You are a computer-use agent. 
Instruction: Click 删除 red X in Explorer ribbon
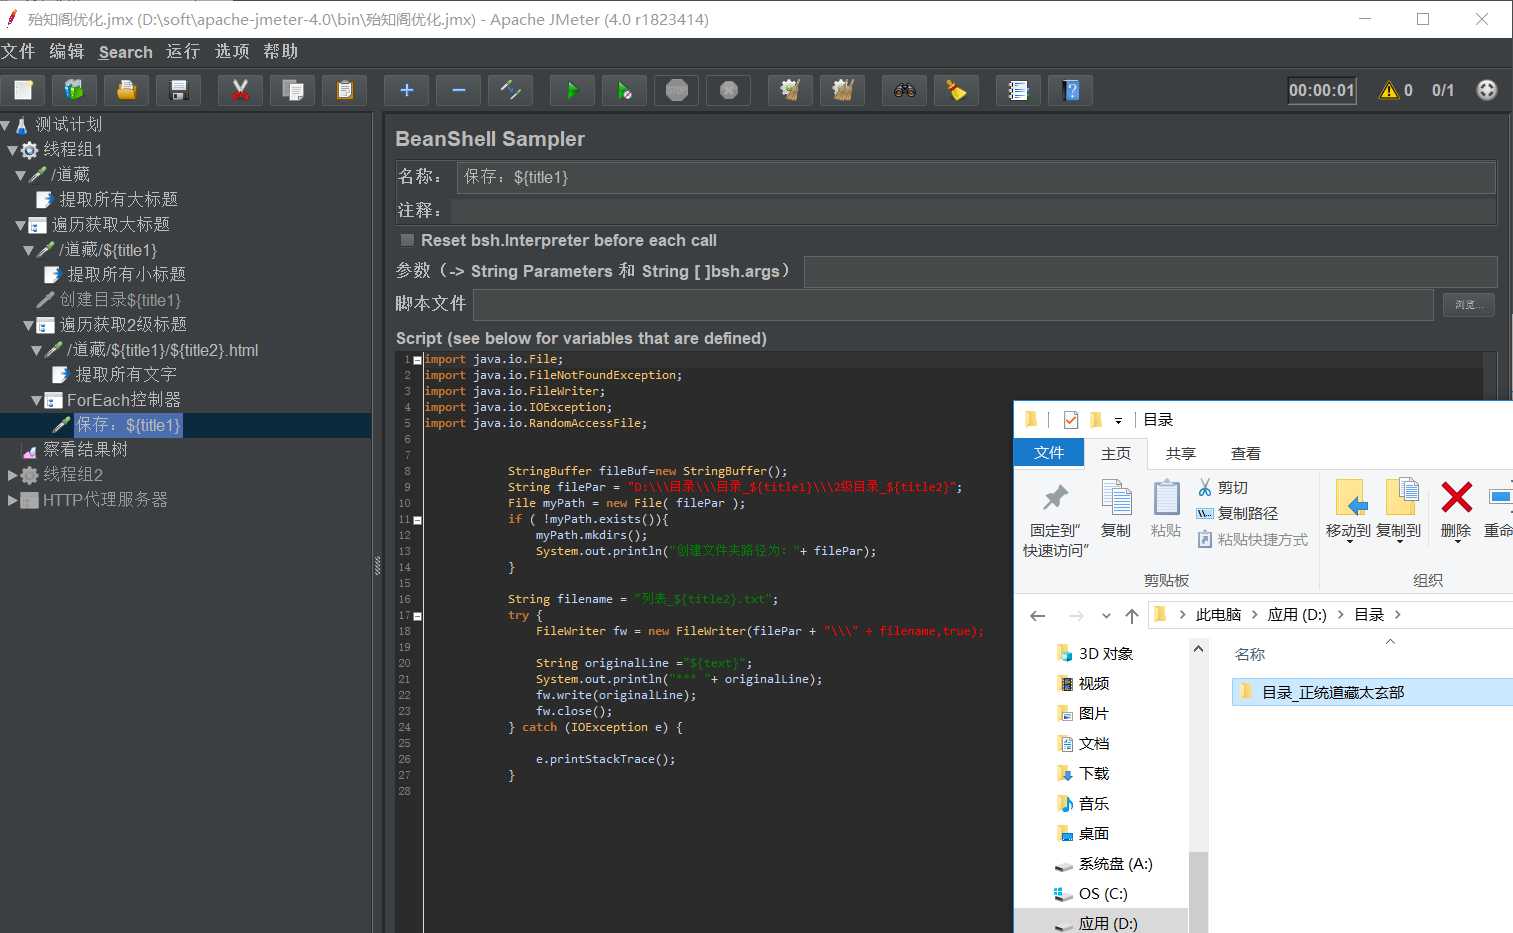1456,509
